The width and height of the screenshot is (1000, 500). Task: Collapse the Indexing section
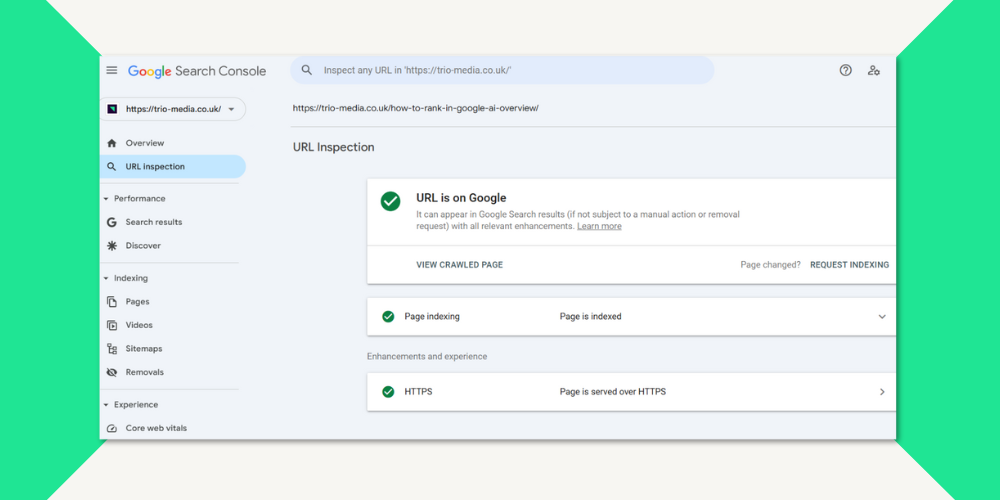[x=106, y=278]
